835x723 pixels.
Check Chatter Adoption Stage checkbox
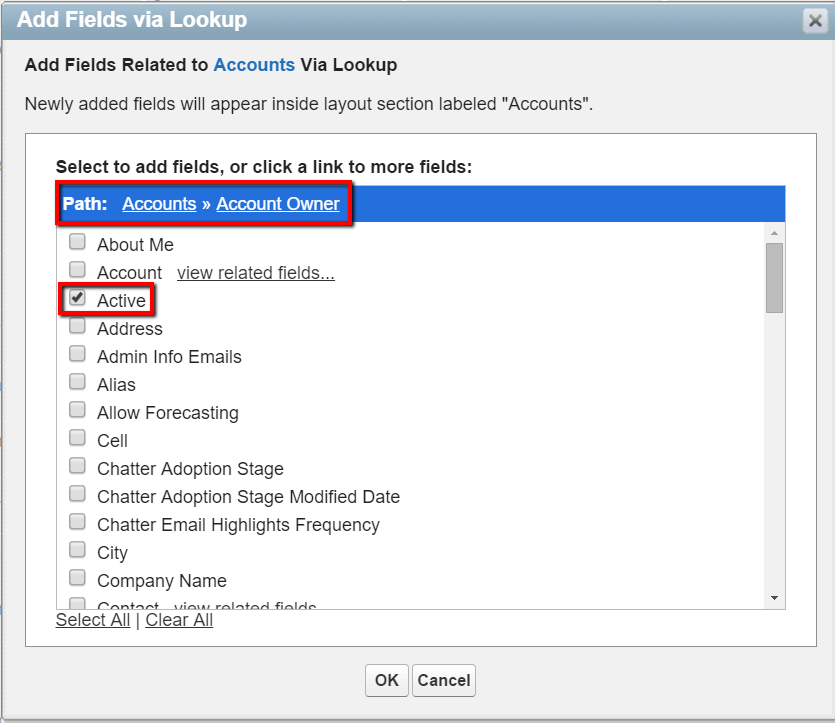[x=77, y=466]
